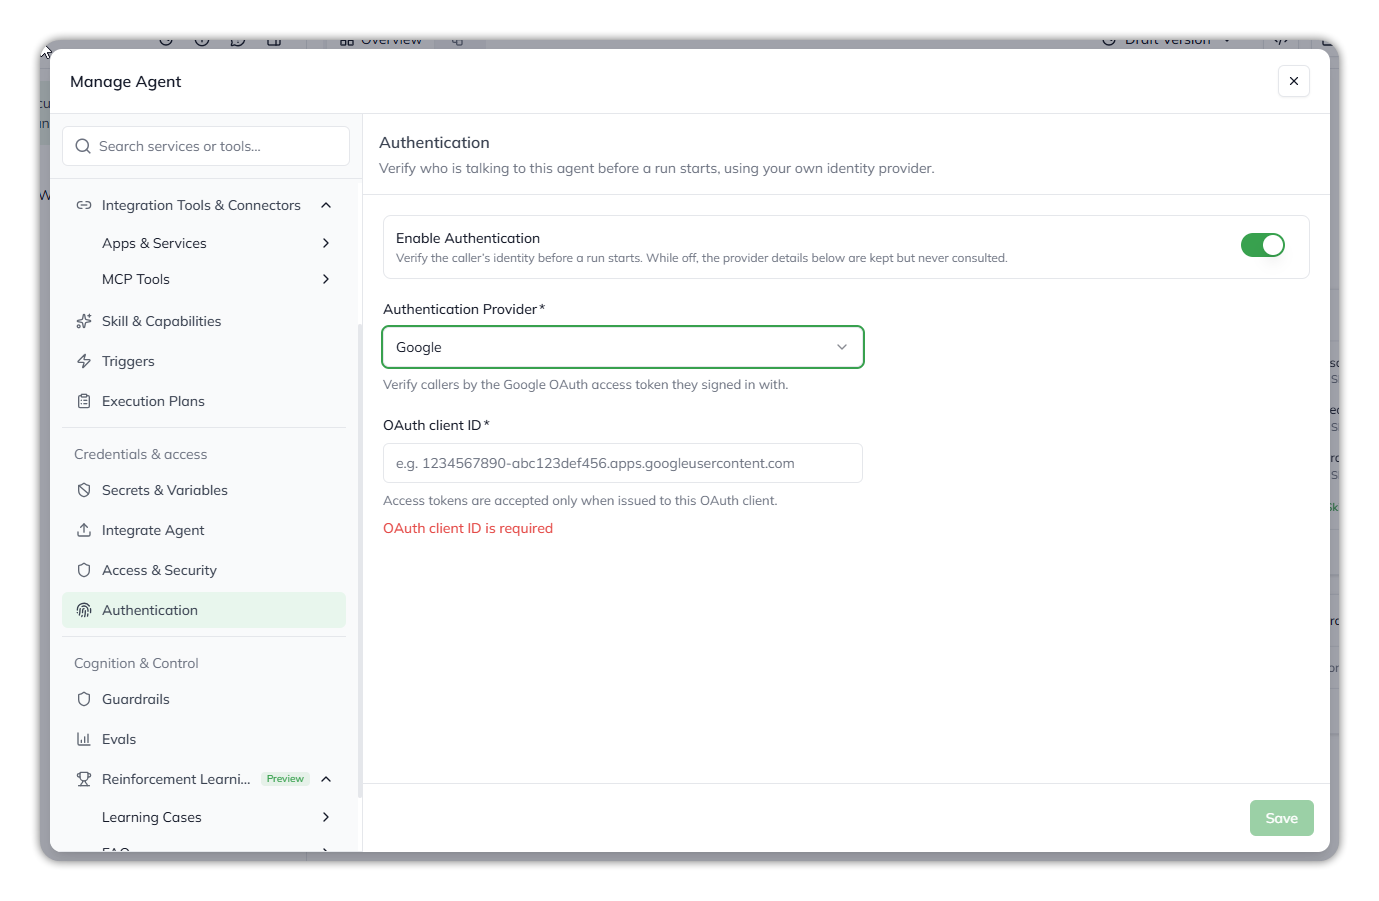Collapse the Reinforcement Learning section
Screen dimensions: 1379x901
[326, 779]
